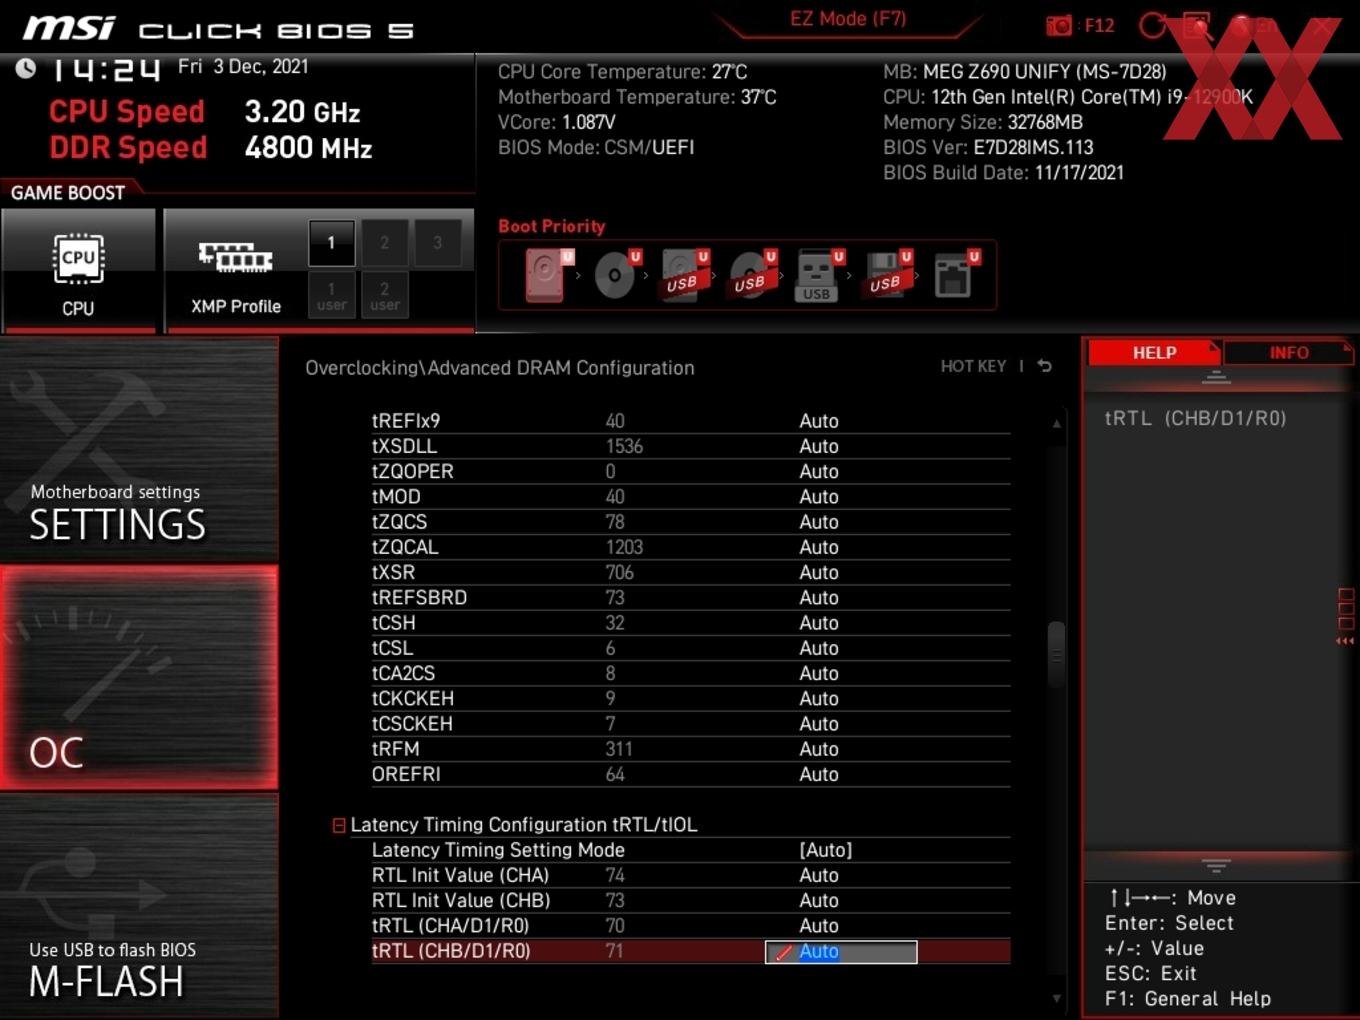The width and height of the screenshot is (1360, 1020).
Task: Select the tCSH Auto value
Action: (818, 623)
